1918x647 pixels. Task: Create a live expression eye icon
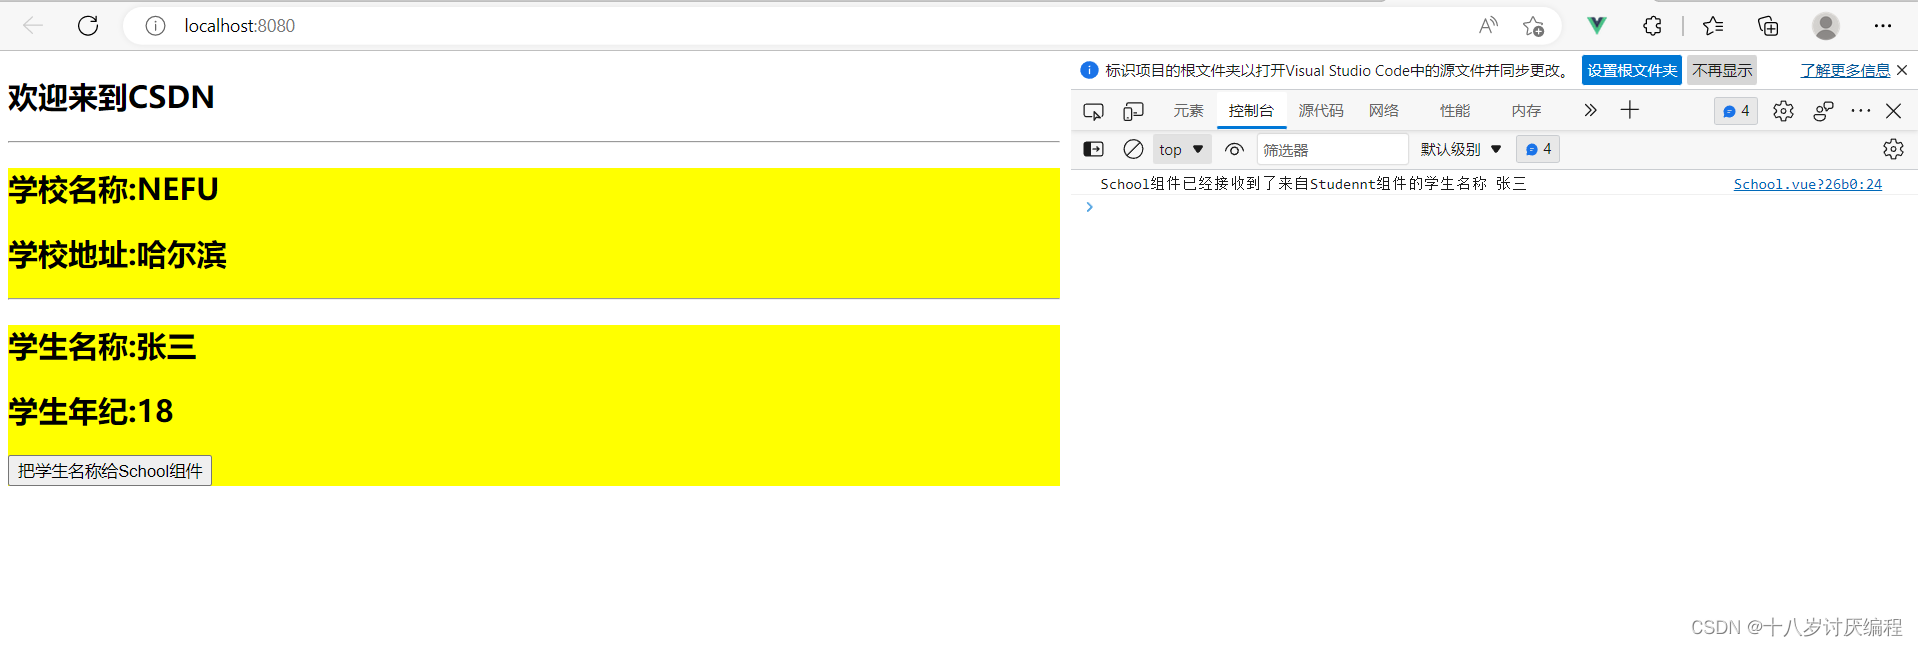pos(1234,149)
